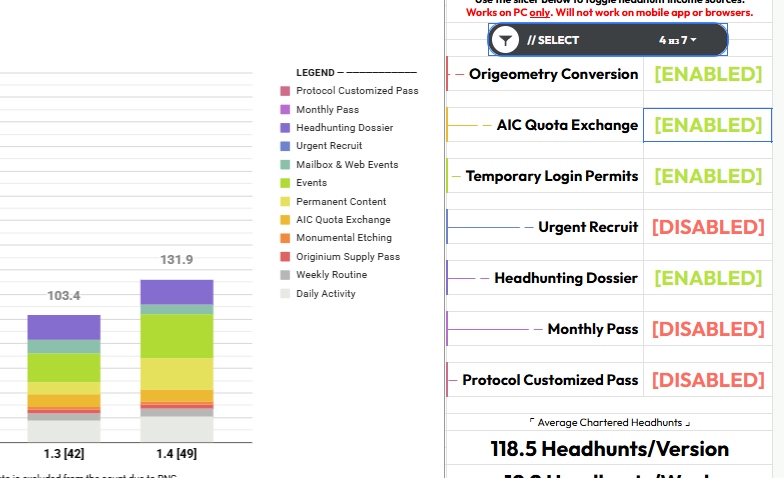Viewport: 784px width, 478px height.
Task: Click Daily Activity legend swatch
Action: pyautogui.click(x=285, y=294)
